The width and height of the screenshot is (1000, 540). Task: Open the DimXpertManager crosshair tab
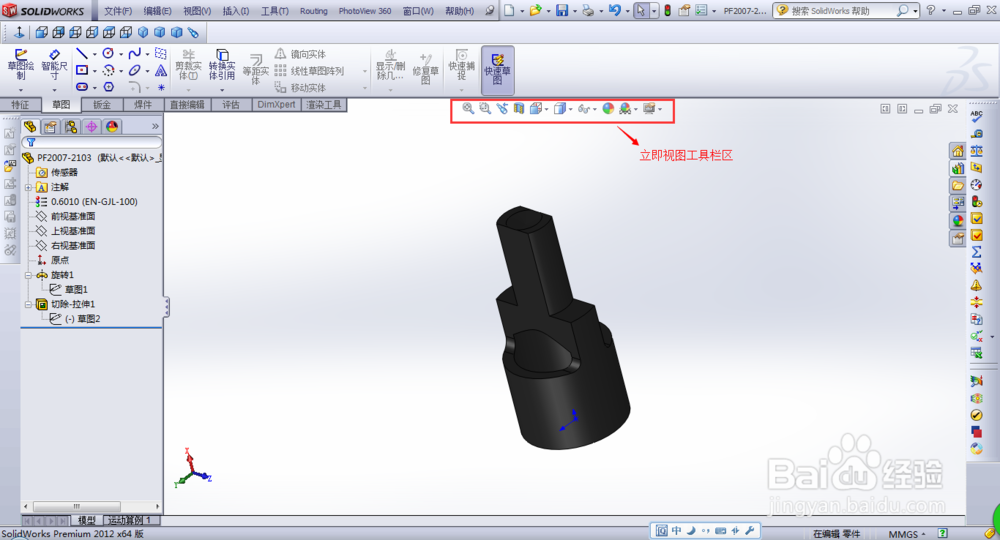(x=91, y=126)
